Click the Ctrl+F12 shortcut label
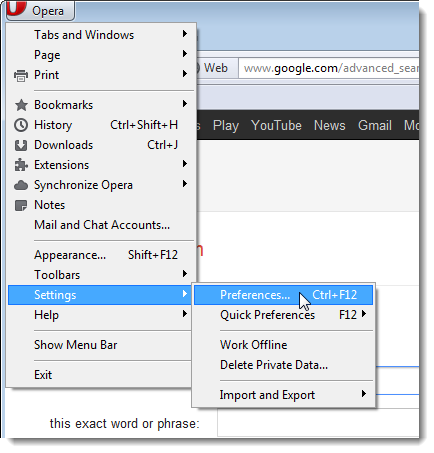 click(335, 295)
